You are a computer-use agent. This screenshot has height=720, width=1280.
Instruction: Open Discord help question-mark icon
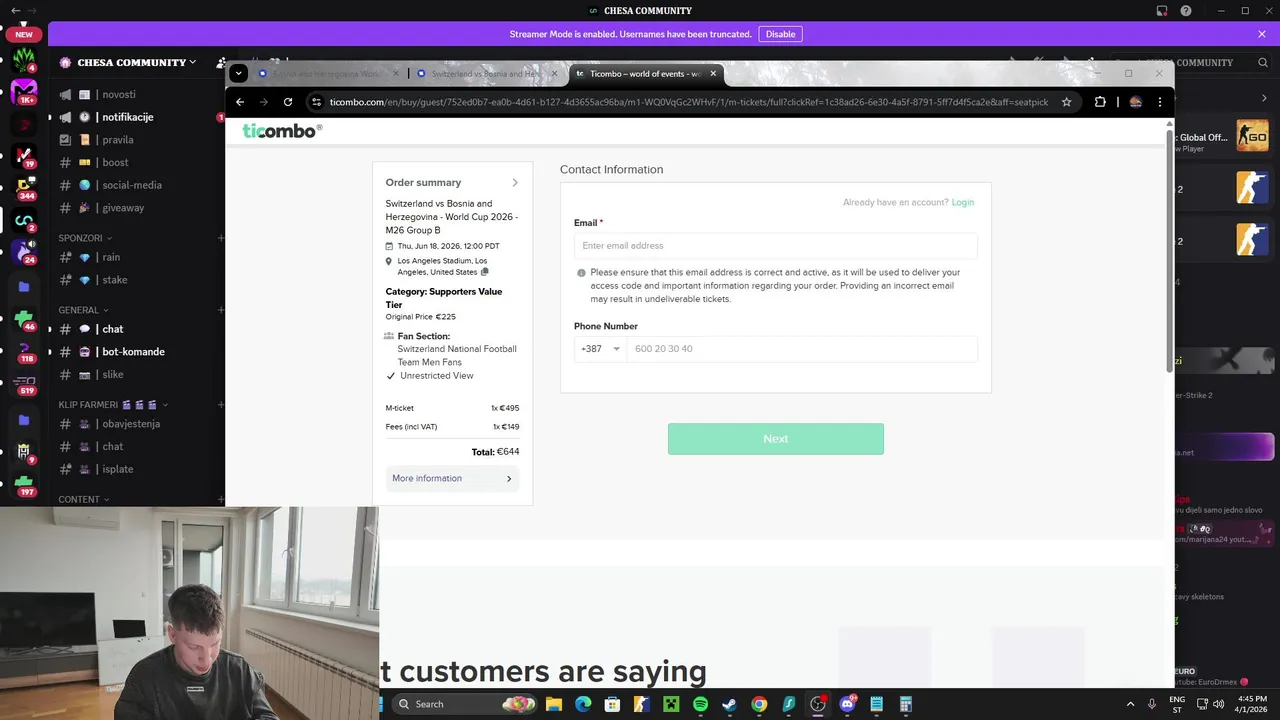(1186, 11)
